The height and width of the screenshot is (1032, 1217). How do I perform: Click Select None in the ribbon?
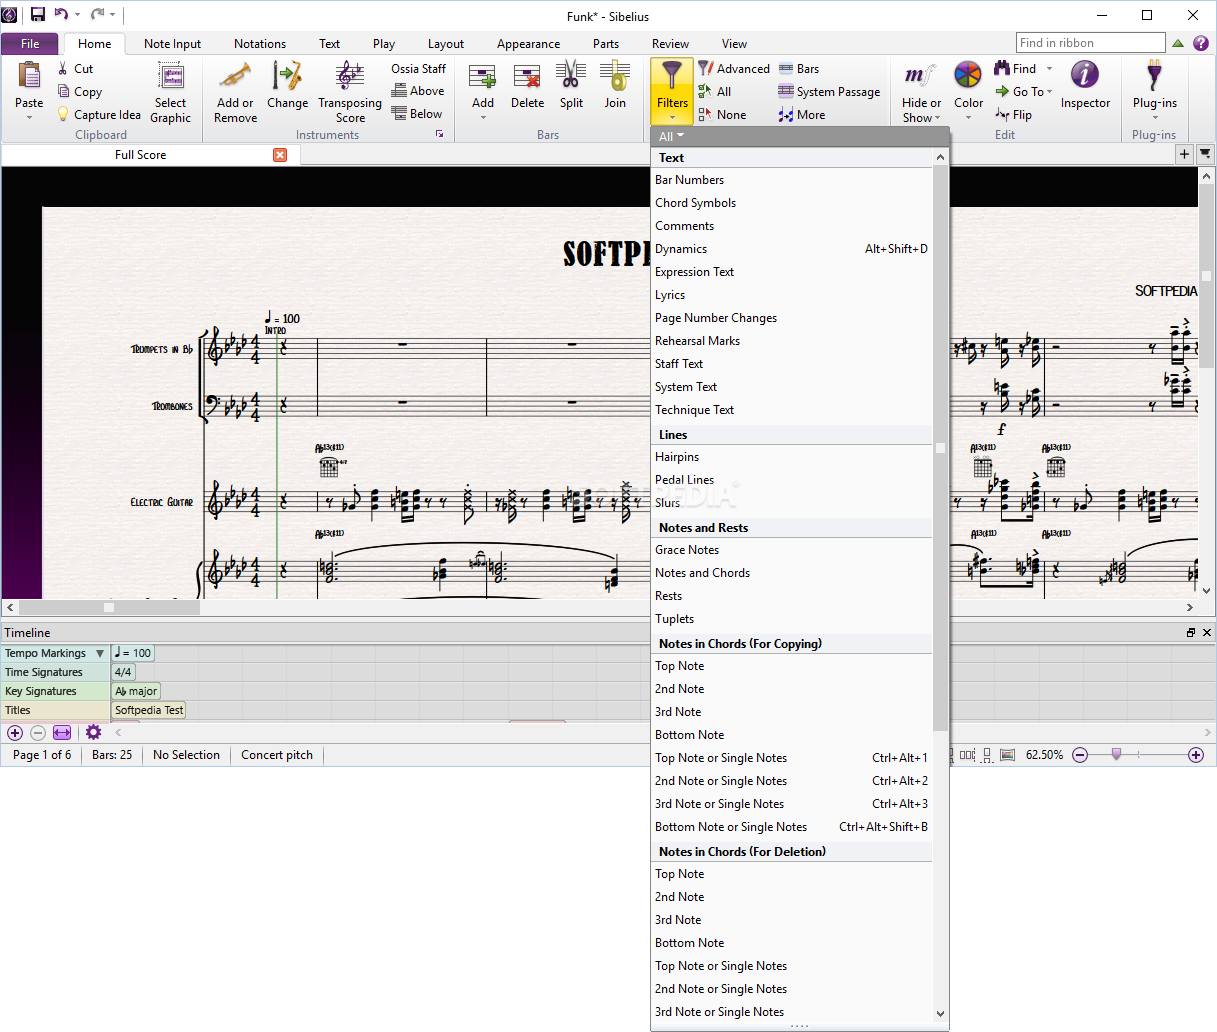pos(722,114)
